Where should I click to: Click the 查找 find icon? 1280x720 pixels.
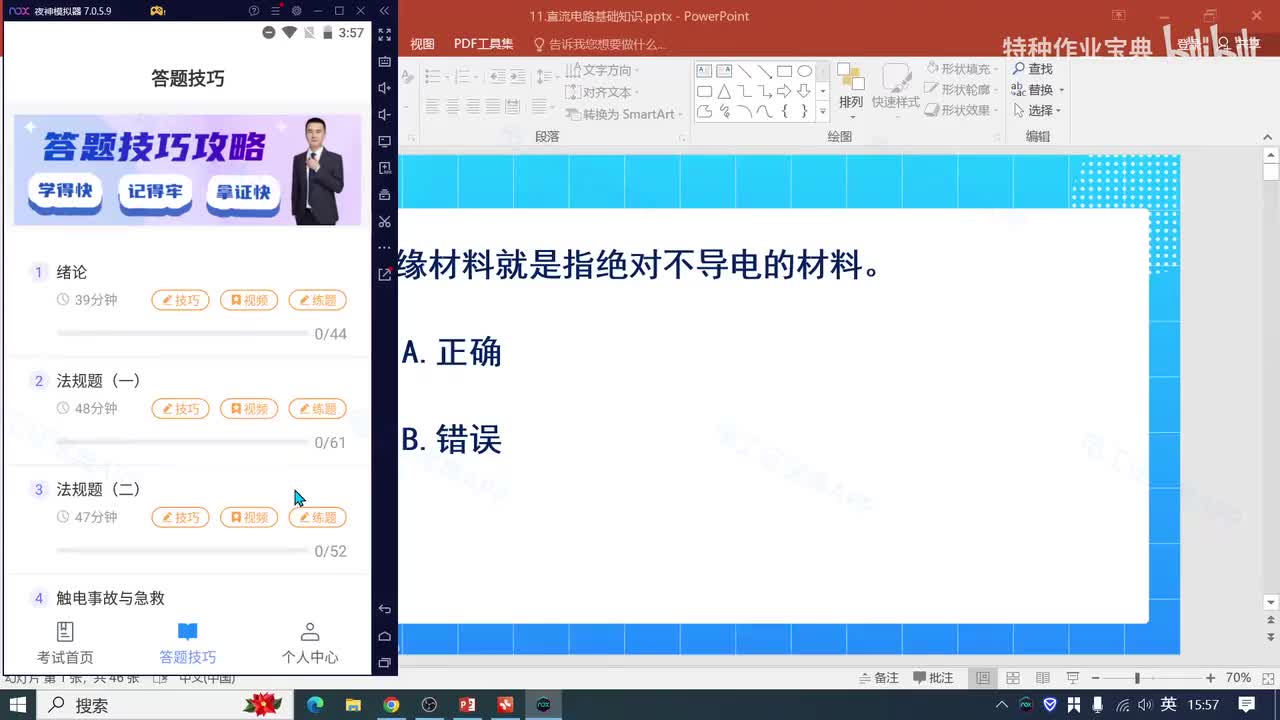[1019, 69]
